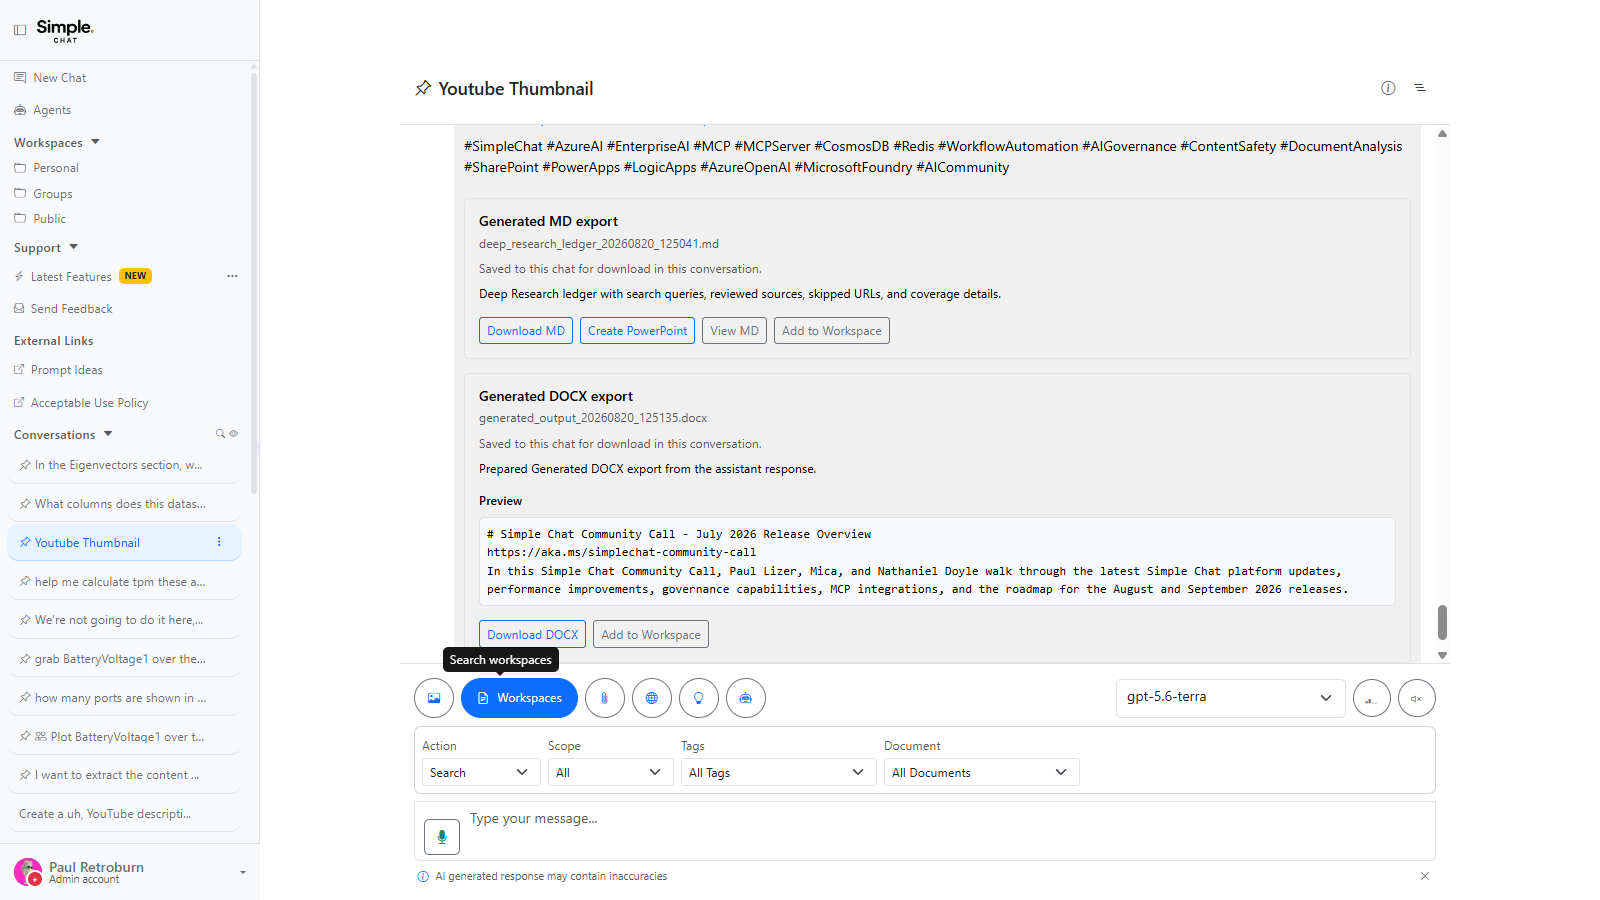Click pin icon on 'how many ports' conversation

(25, 698)
